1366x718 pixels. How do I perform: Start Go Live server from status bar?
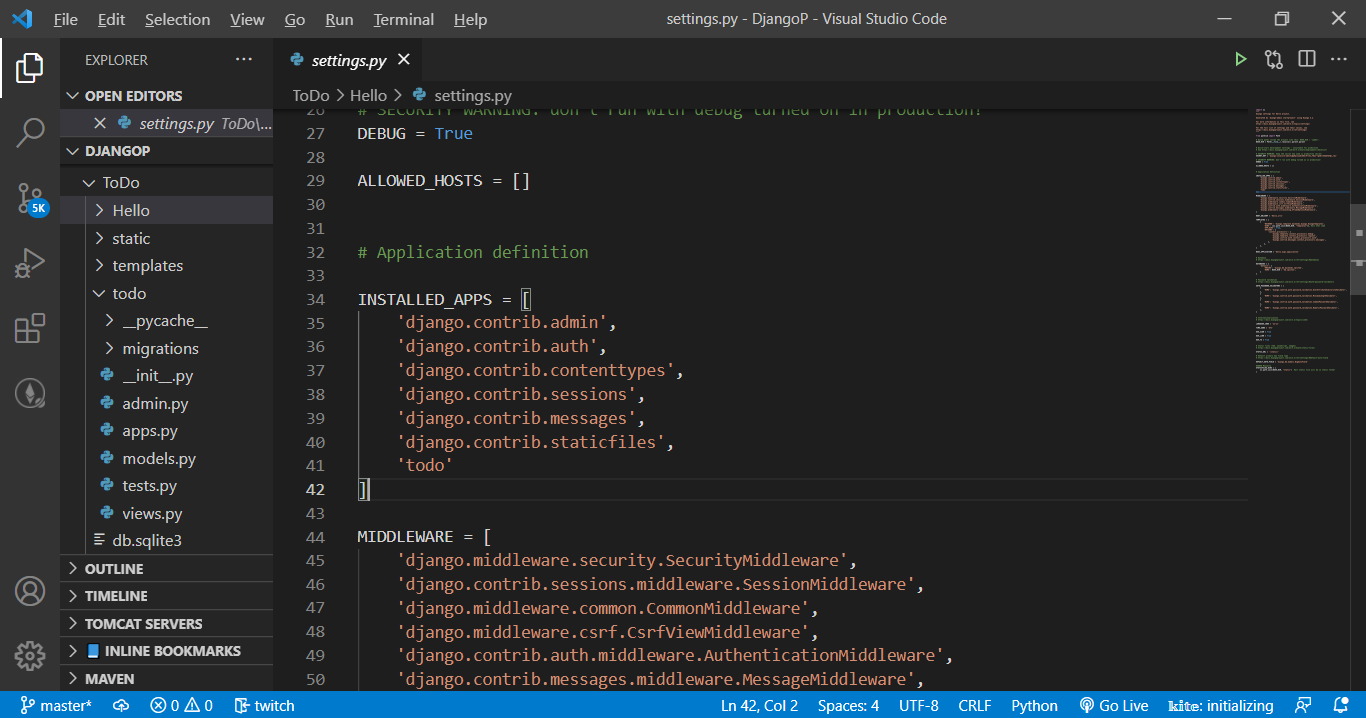tap(1114, 705)
